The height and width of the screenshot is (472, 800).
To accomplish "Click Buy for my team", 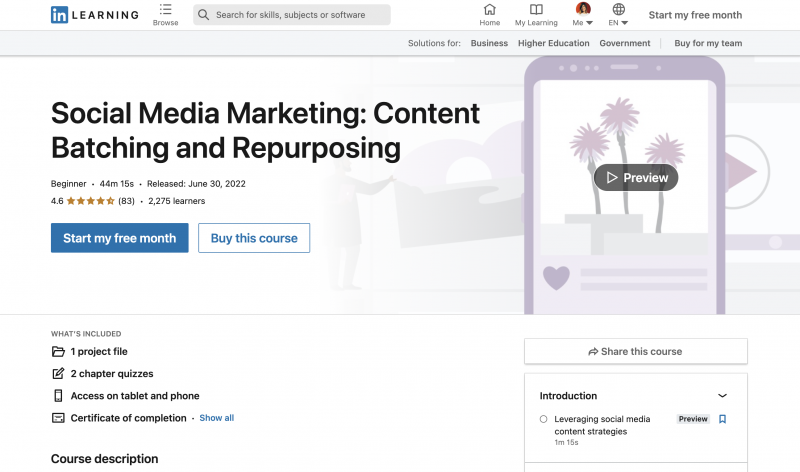I will (x=708, y=43).
